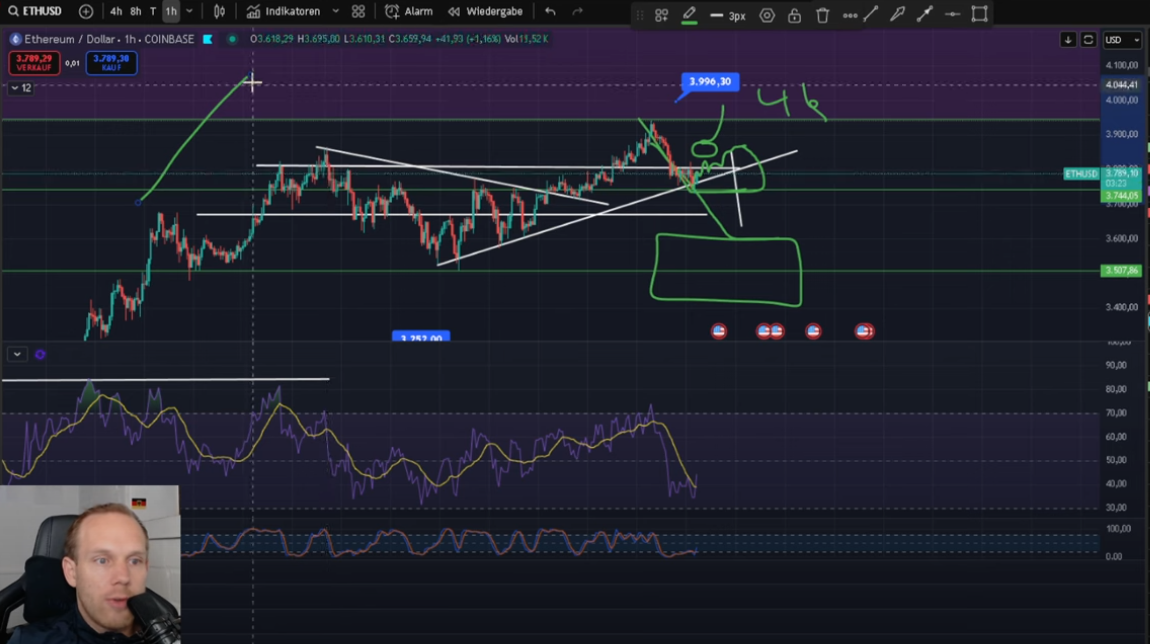Start Wiedergabe replay mode

pyautogui.click(x=486, y=11)
